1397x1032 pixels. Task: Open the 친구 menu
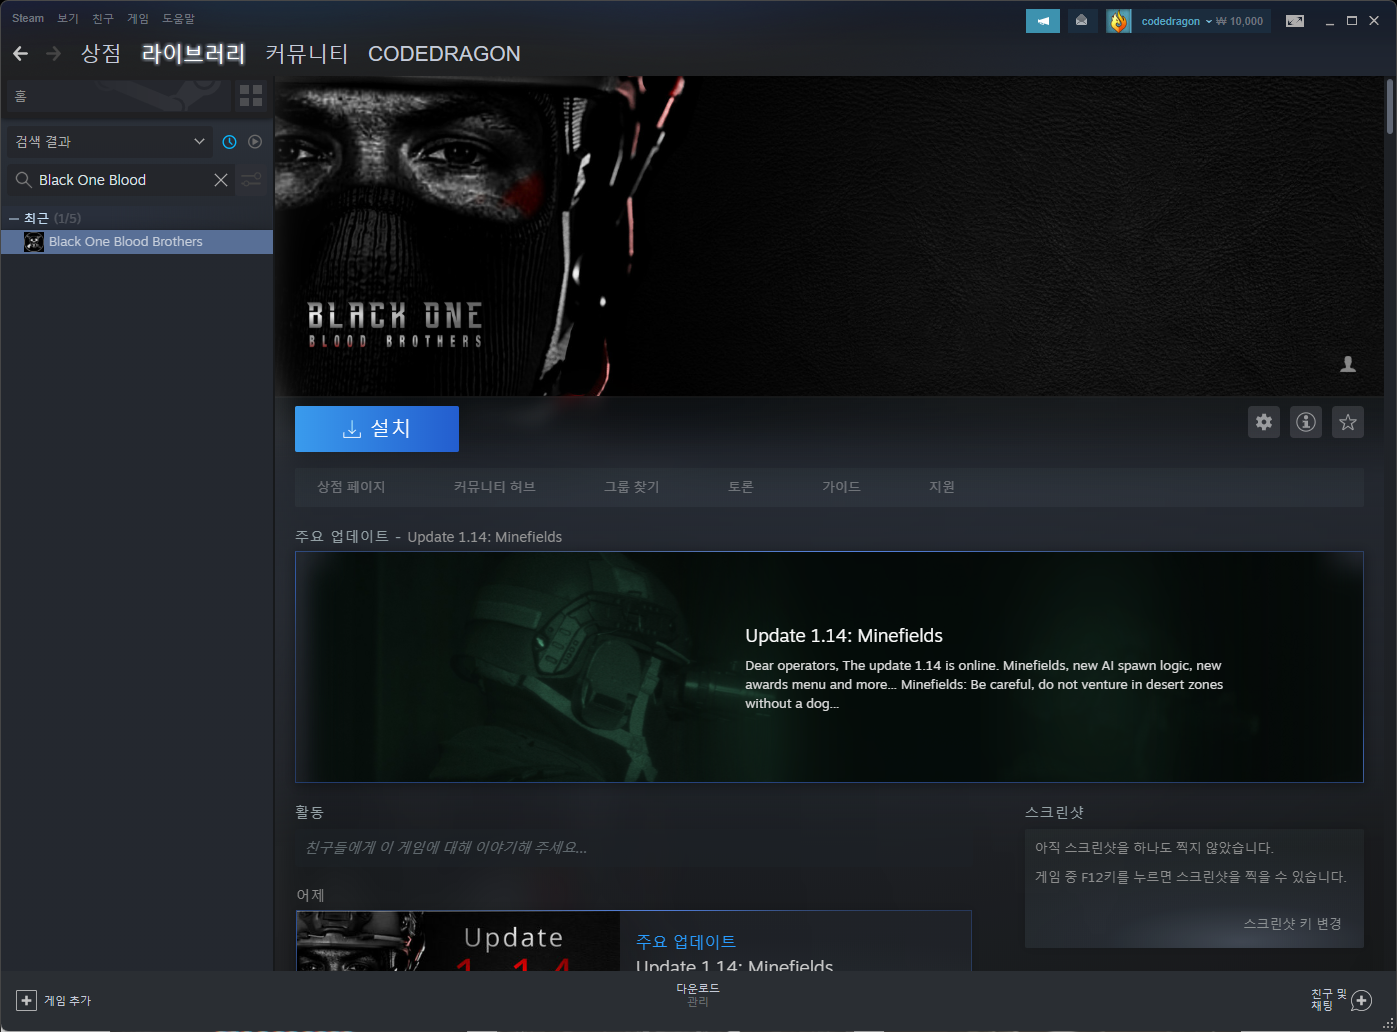pyautogui.click(x=103, y=18)
